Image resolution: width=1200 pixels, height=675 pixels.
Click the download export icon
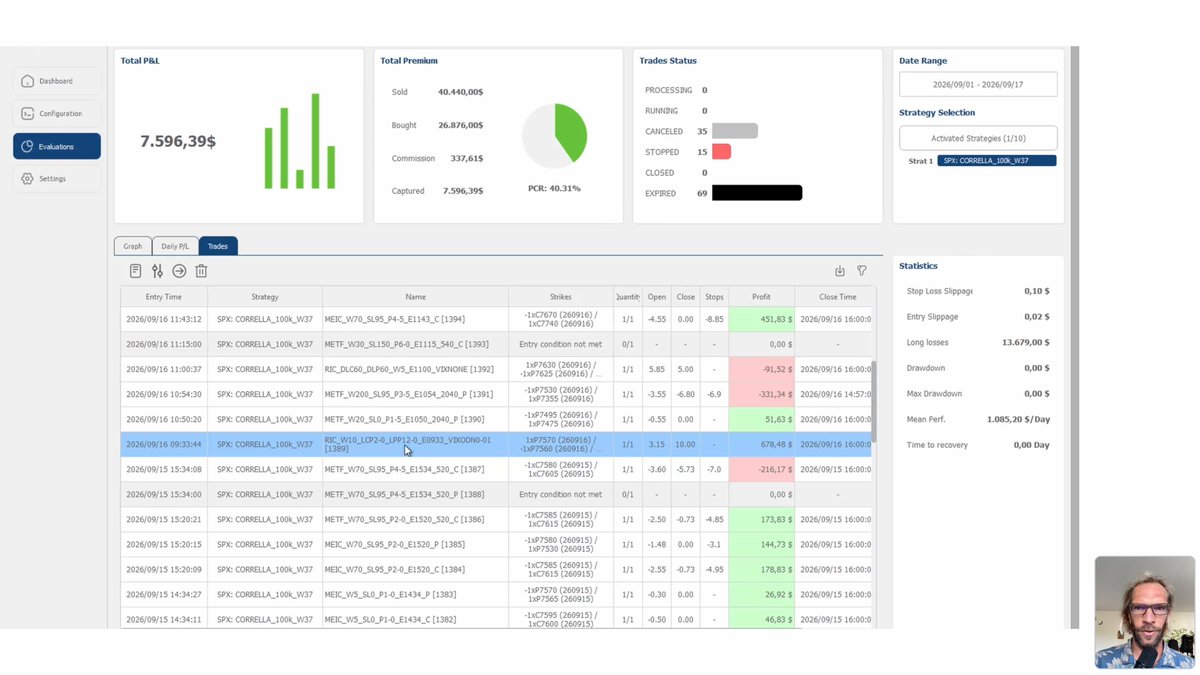[x=840, y=271]
